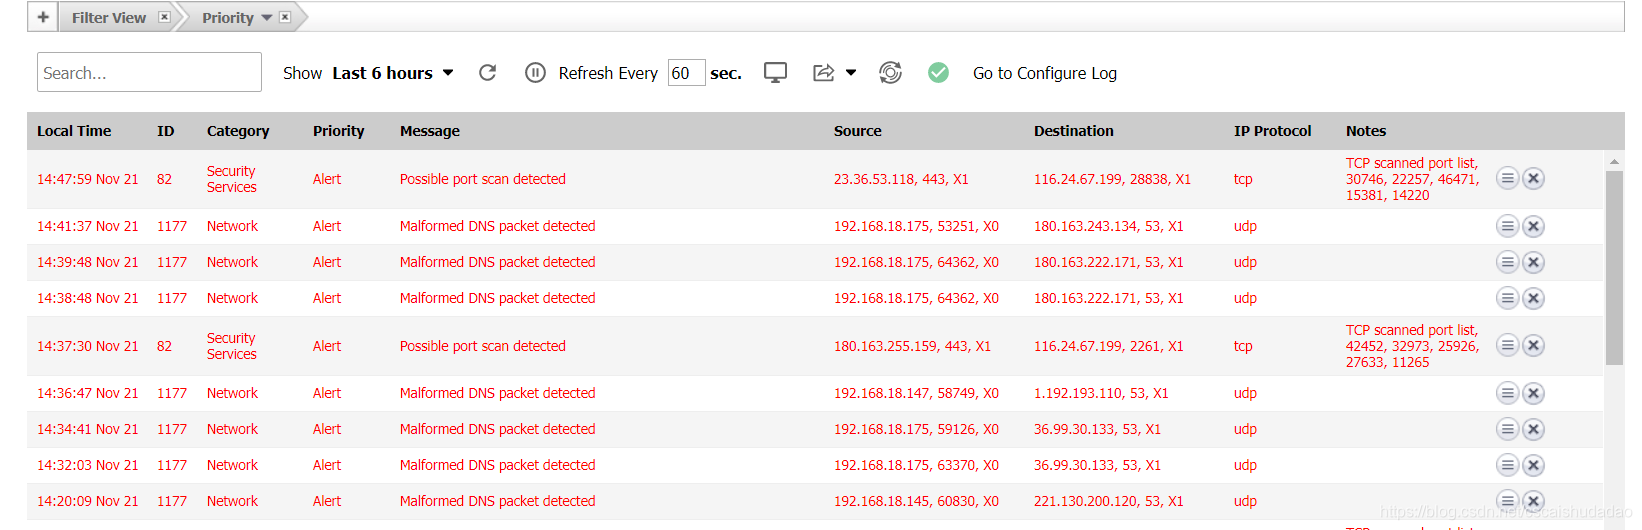Image resolution: width=1642 pixels, height=530 pixels.
Task: Open the Last 6 hours time range dropdown
Action: (x=393, y=73)
